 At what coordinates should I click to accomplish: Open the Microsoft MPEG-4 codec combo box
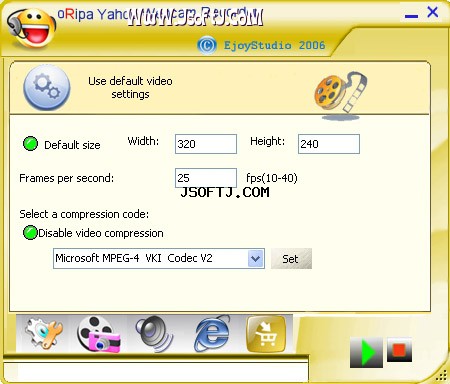click(159, 258)
